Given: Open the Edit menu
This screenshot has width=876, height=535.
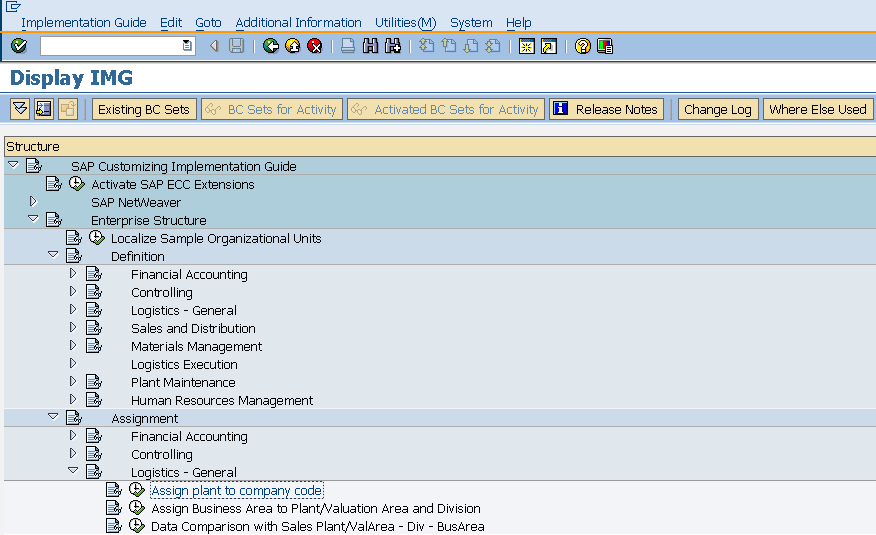Looking at the screenshot, I should click(171, 23).
